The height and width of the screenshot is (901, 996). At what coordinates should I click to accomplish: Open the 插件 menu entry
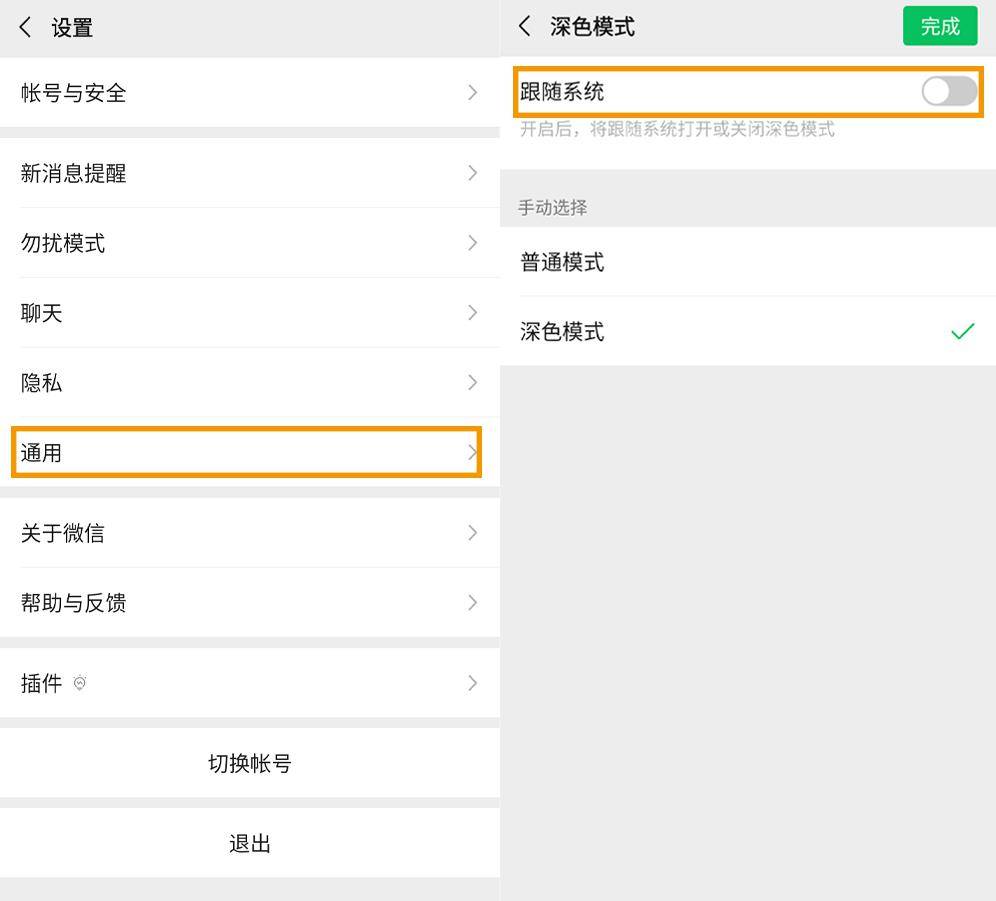(250, 683)
